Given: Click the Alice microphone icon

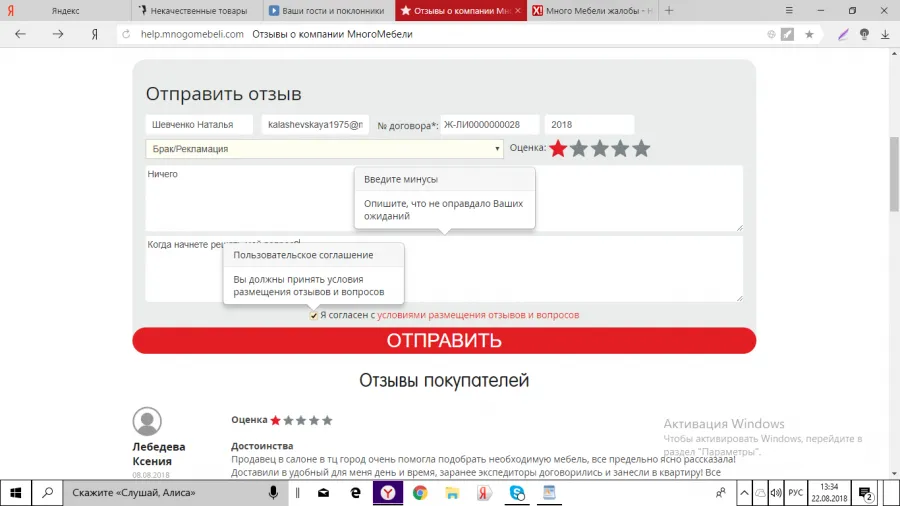Looking at the screenshot, I should point(273,492).
